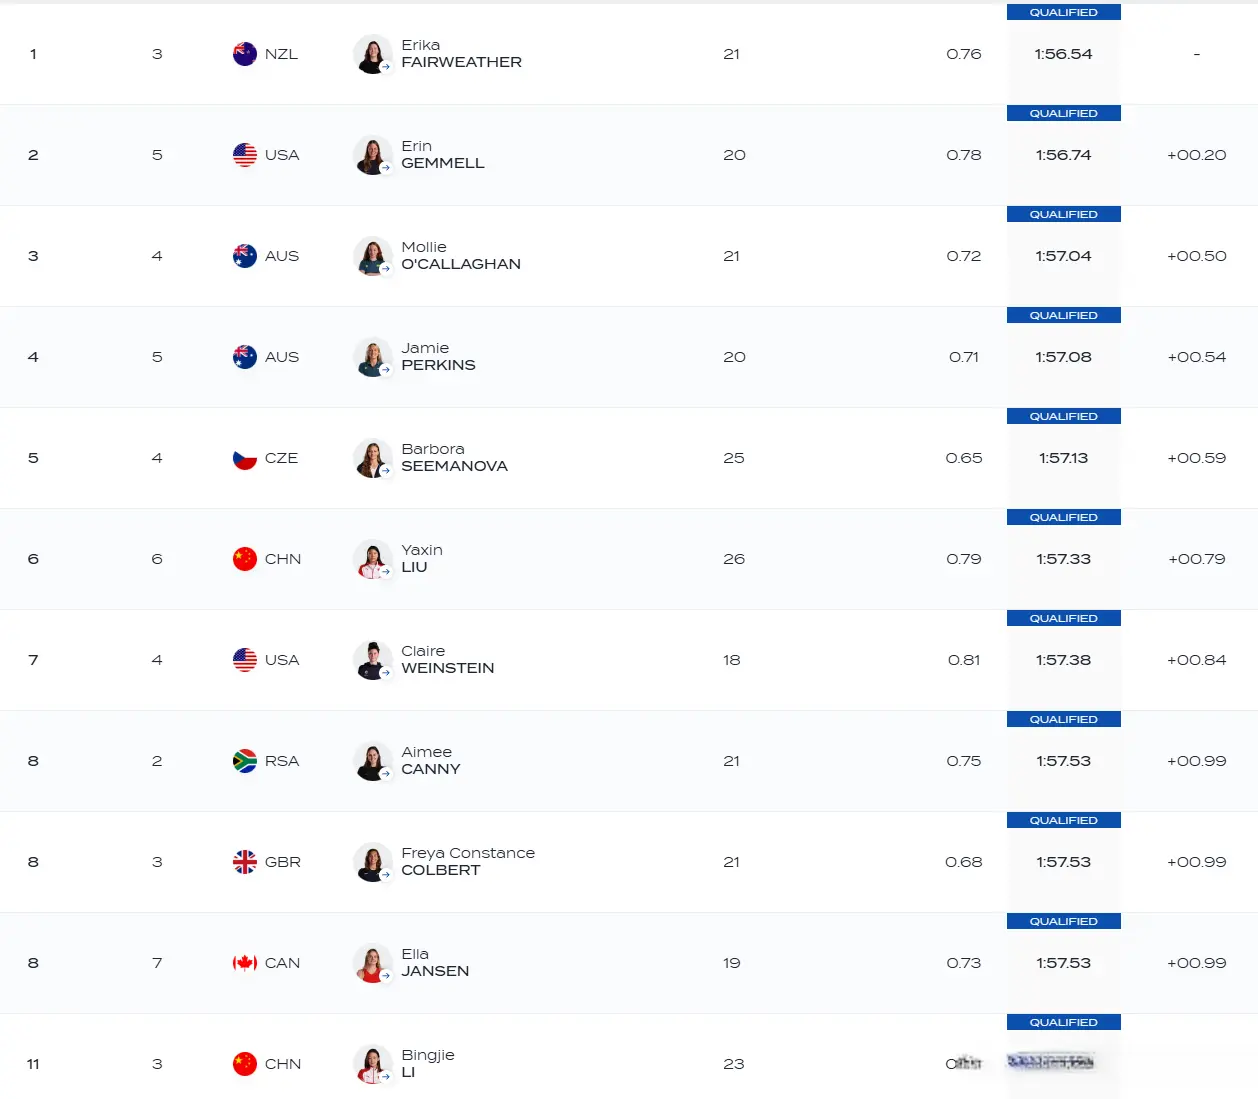Open Aimee CANNY athlete link
1258x1099 pixels.
[x=431, y=761]
